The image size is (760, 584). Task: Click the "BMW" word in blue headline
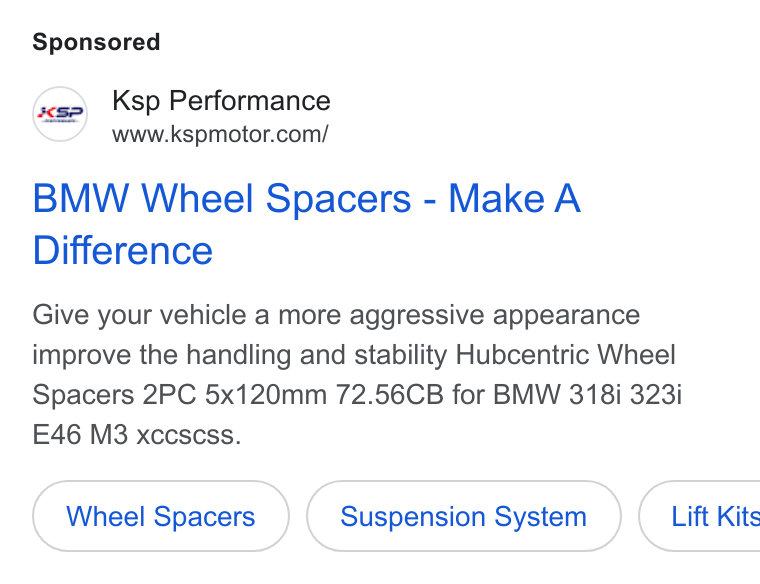81,198
